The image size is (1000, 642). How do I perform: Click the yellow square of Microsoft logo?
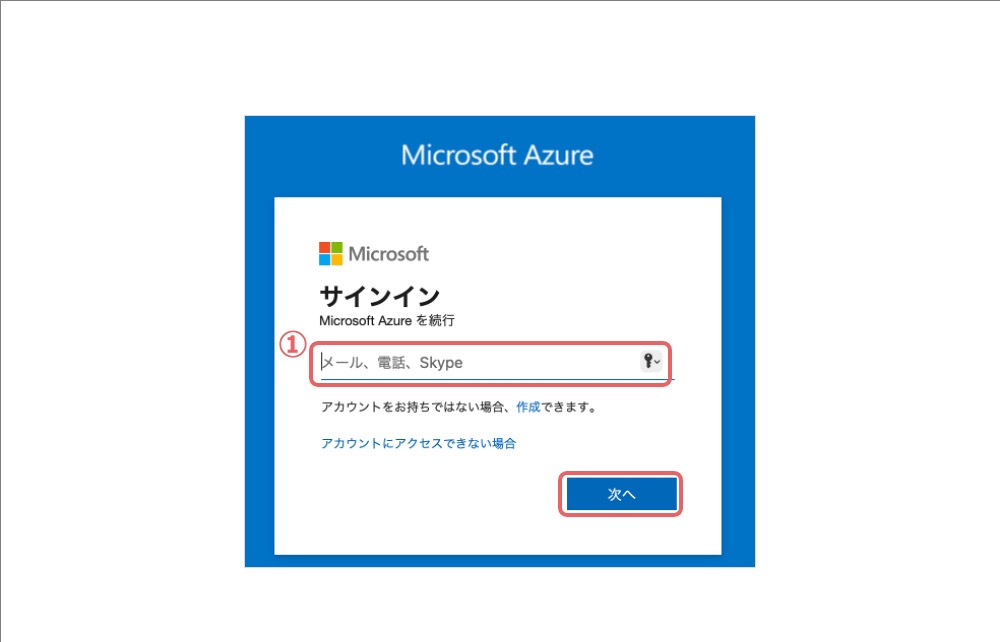pyautogui.click(x=337, y=259)
